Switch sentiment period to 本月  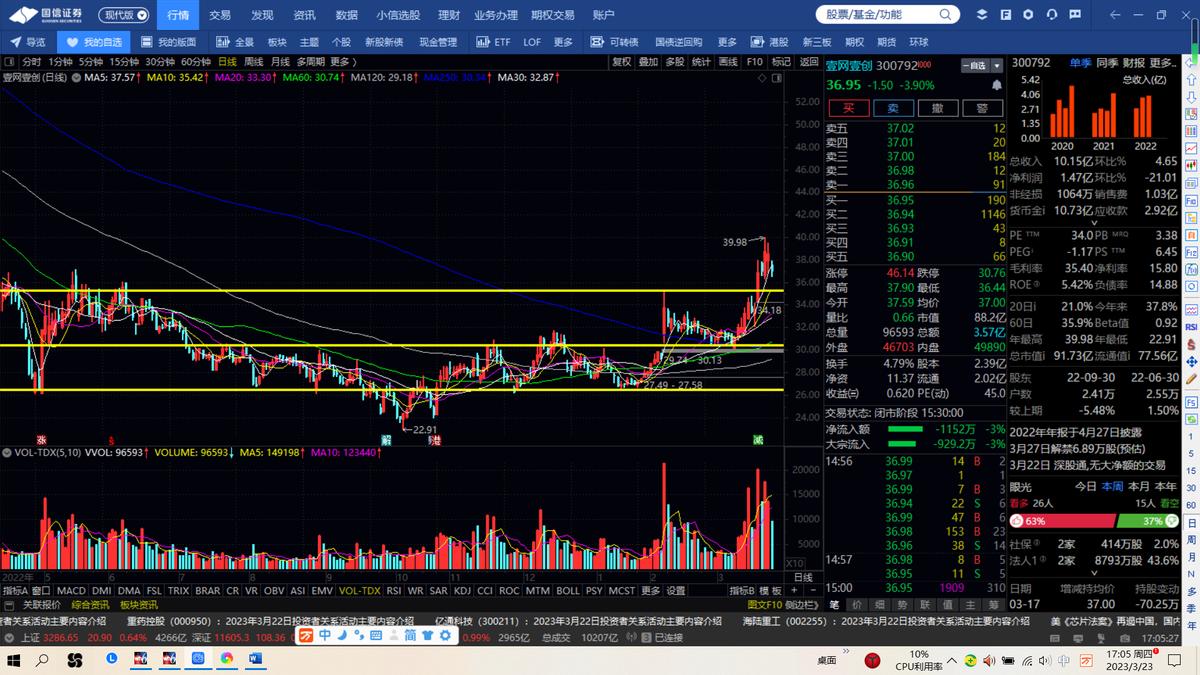point(1137,486)
